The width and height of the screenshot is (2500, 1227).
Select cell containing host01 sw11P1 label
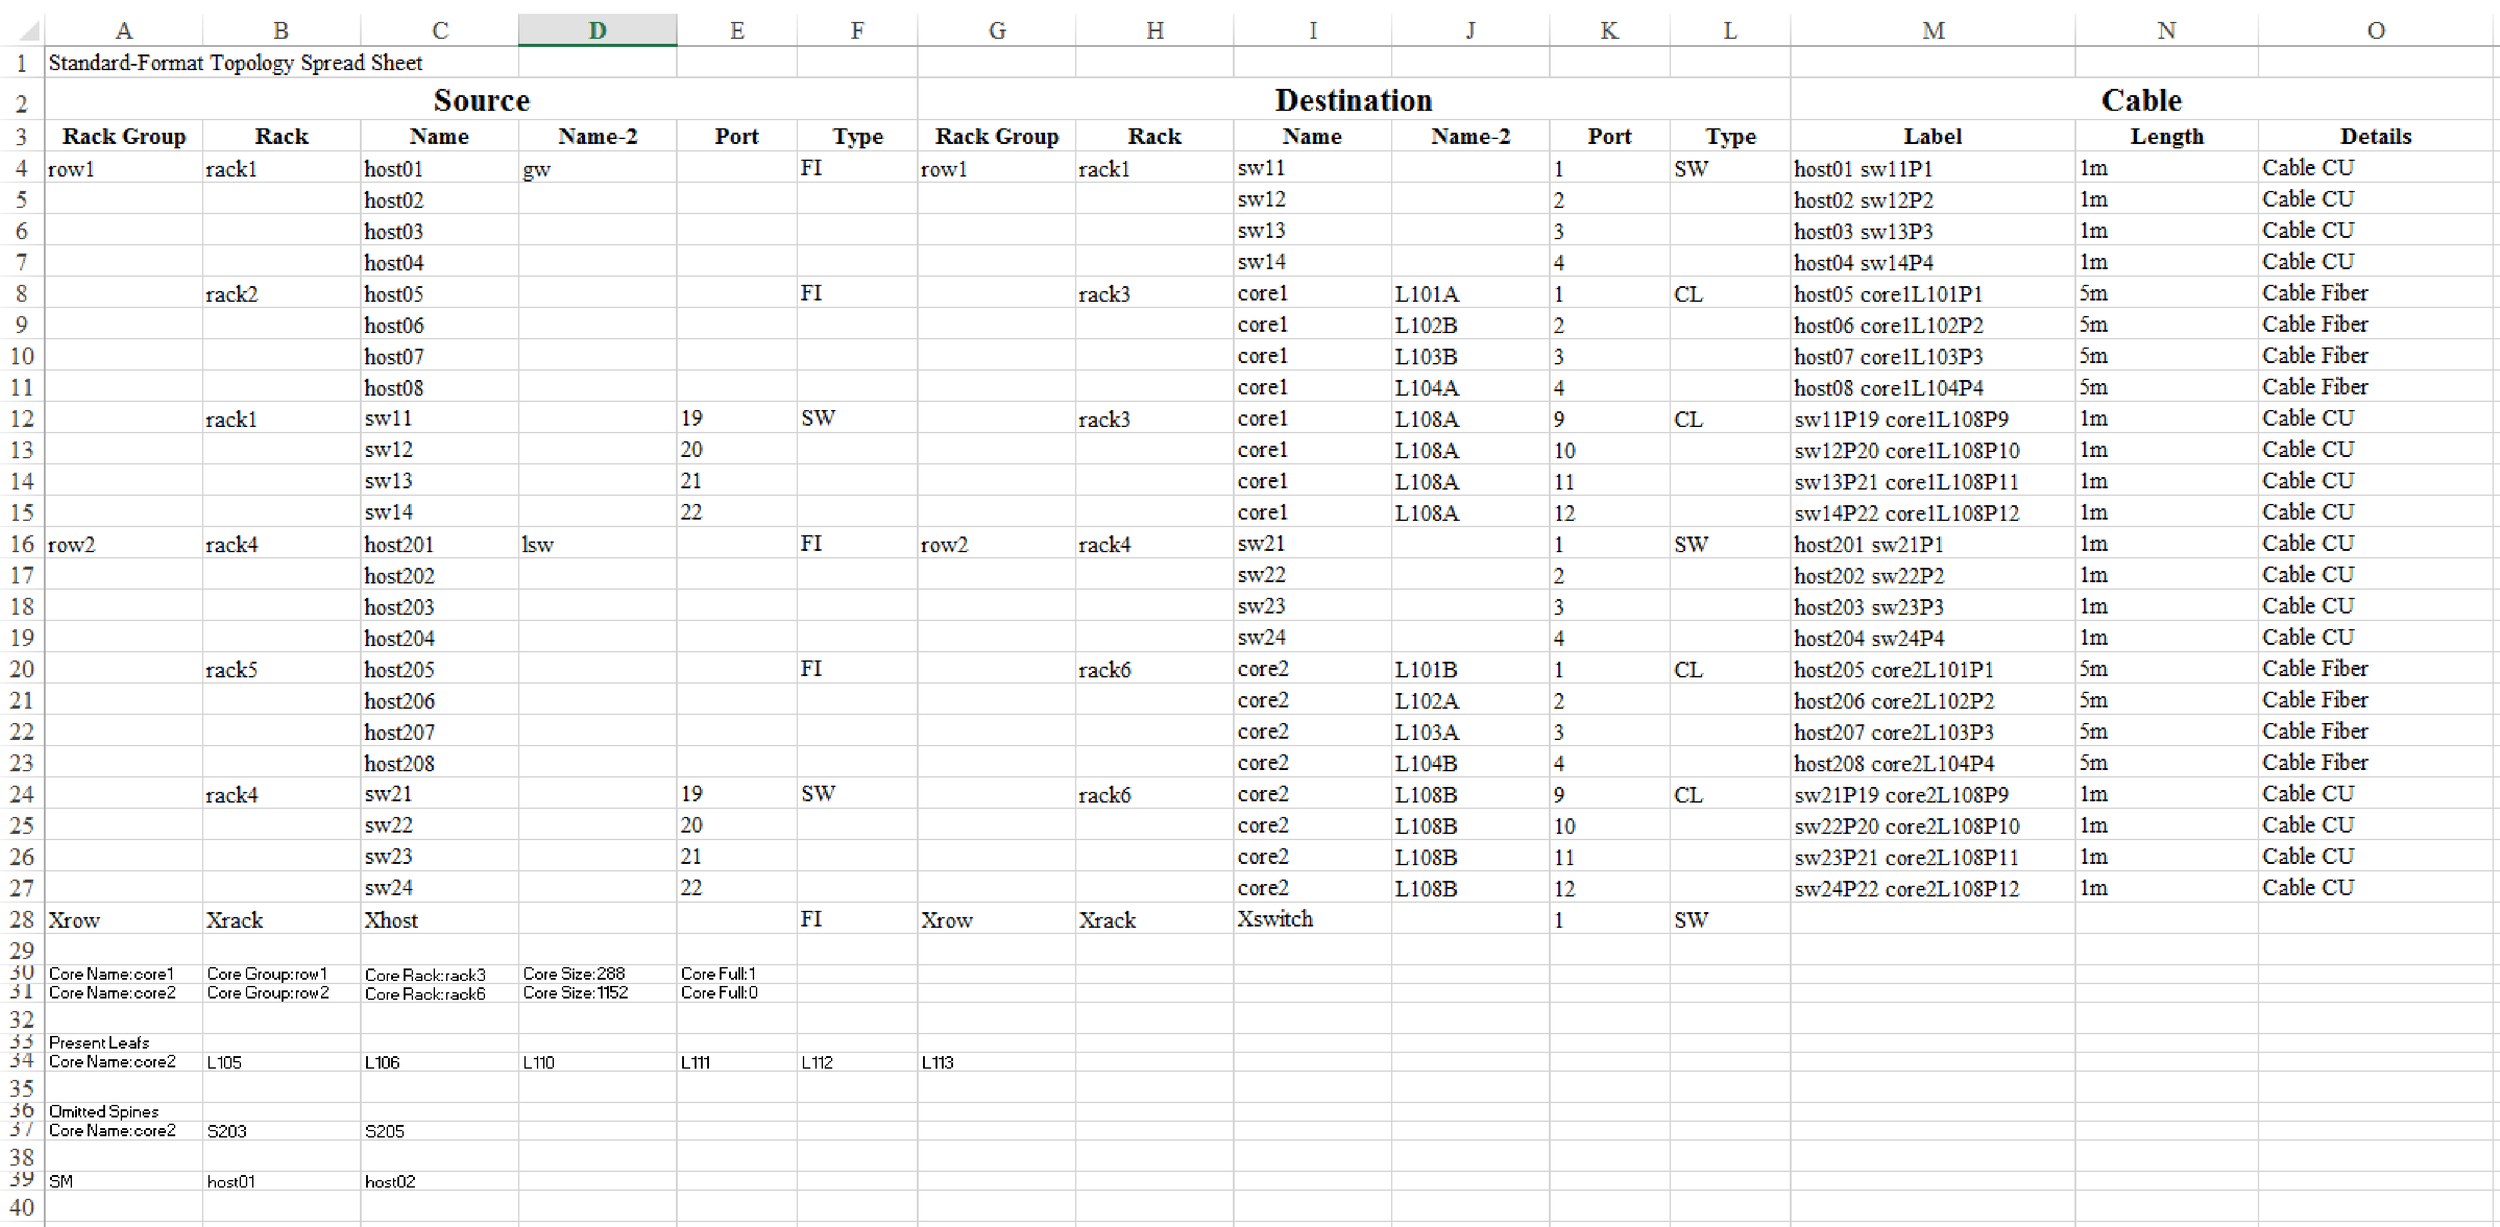[1864, 169]
